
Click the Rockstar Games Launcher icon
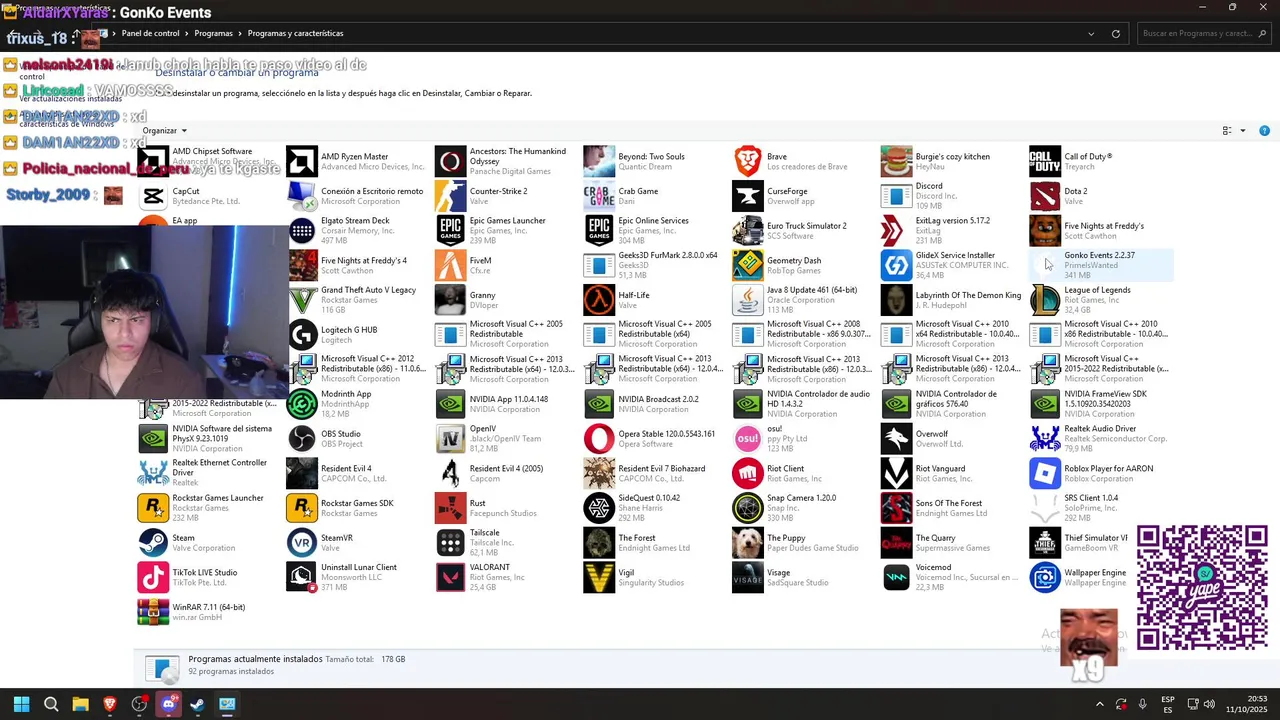(x=153, y=508)
